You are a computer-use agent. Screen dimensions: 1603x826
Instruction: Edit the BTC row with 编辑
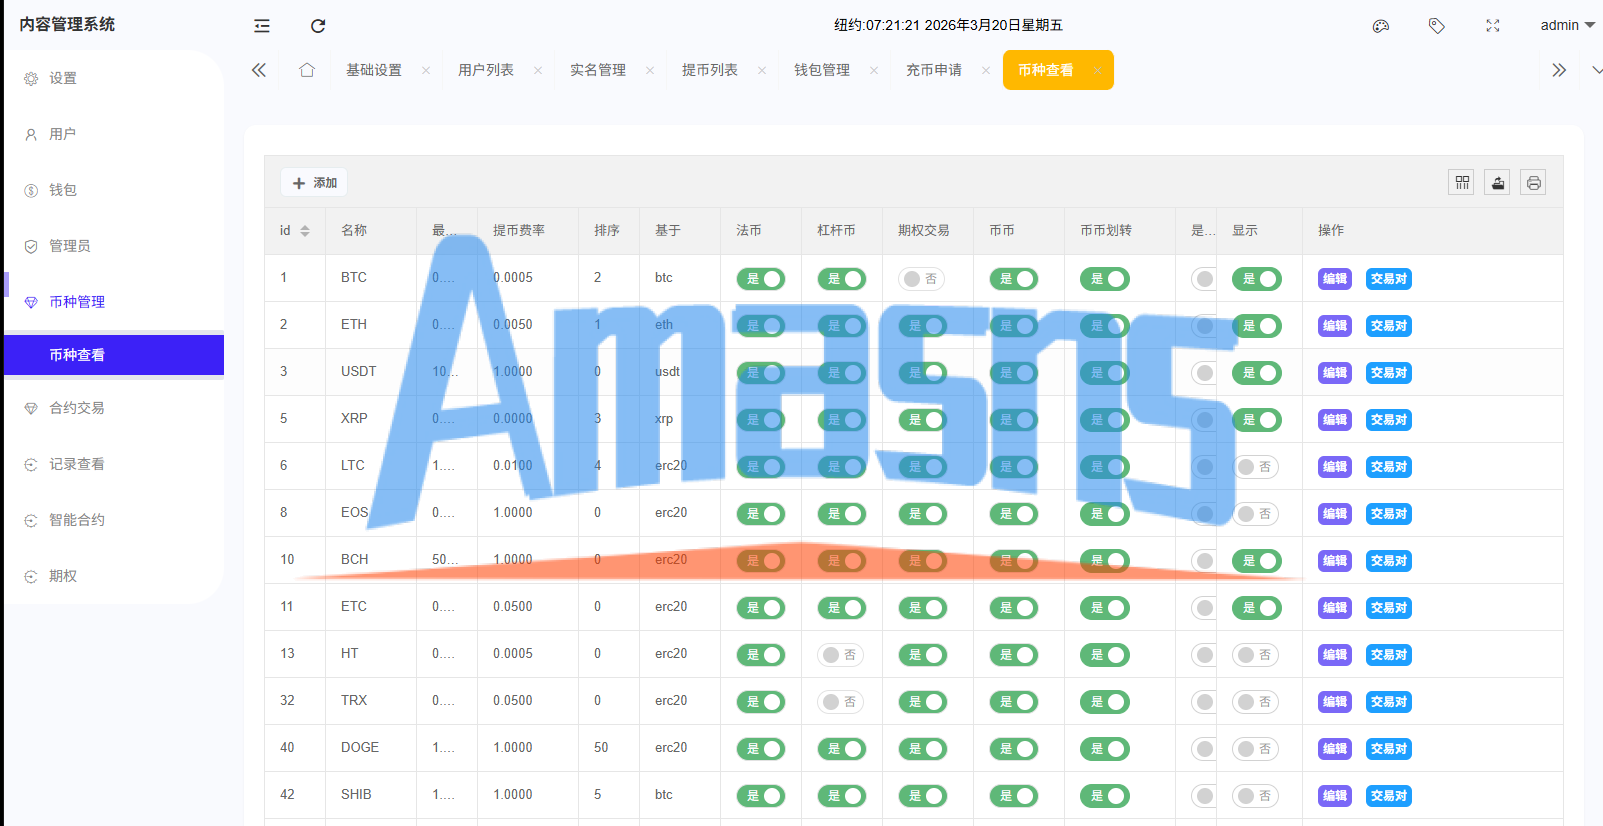(1335, 279)
